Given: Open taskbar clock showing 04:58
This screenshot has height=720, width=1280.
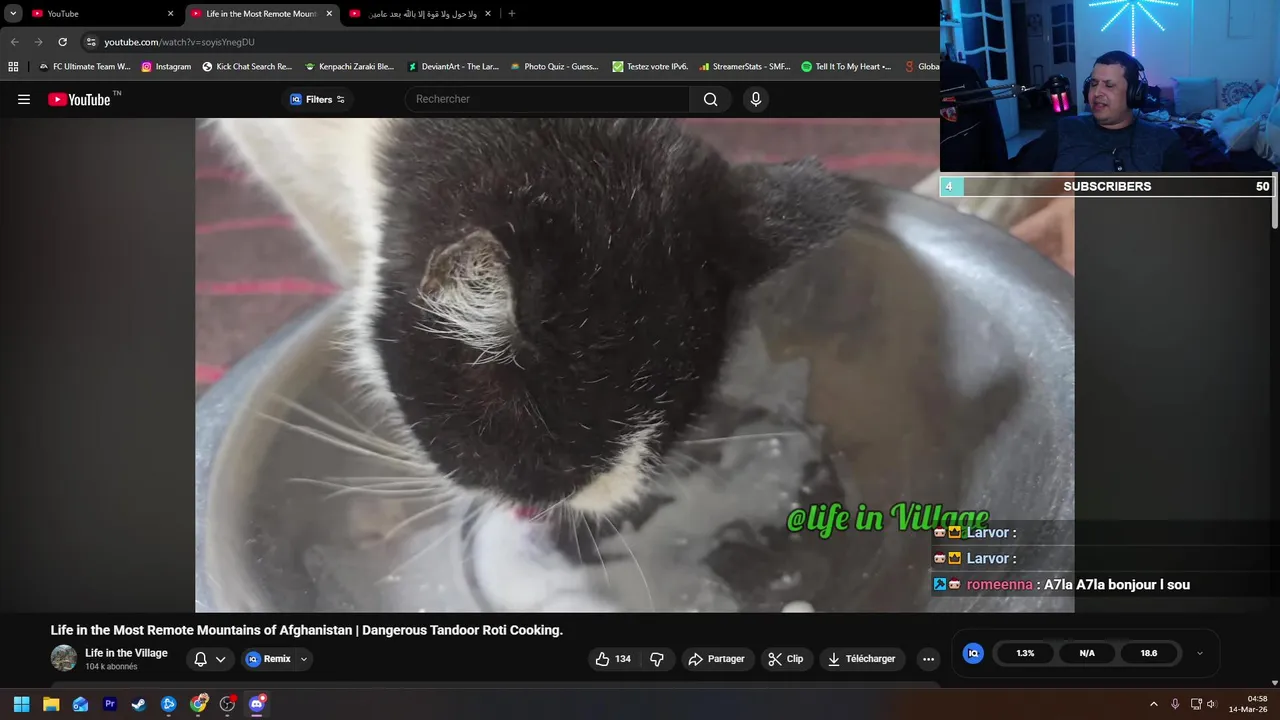Looking at the screenshot, I should coord(1250,704).
